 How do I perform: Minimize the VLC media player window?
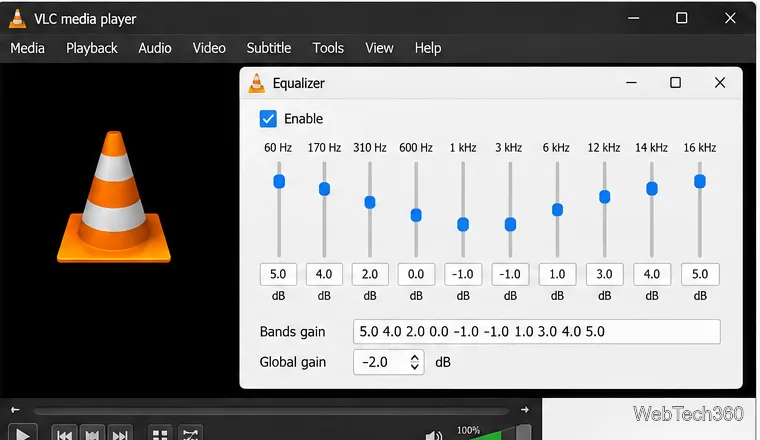tap(633, 18)
